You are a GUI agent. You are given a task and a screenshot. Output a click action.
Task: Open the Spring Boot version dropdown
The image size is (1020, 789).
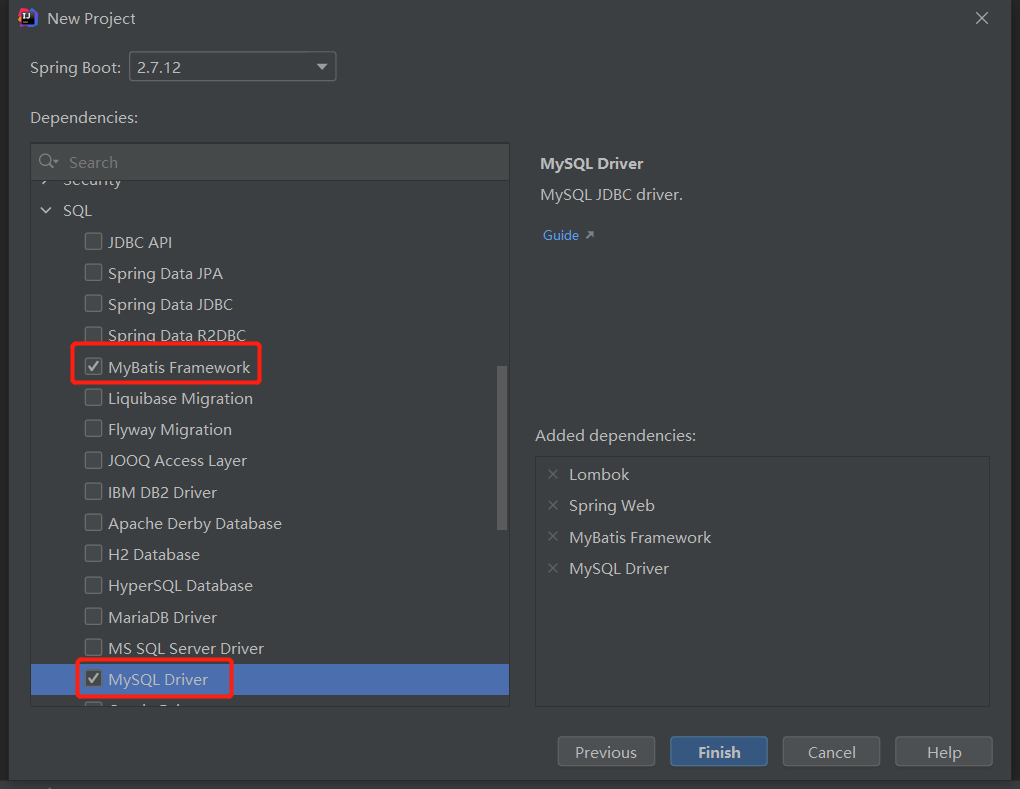pos(233,68)
